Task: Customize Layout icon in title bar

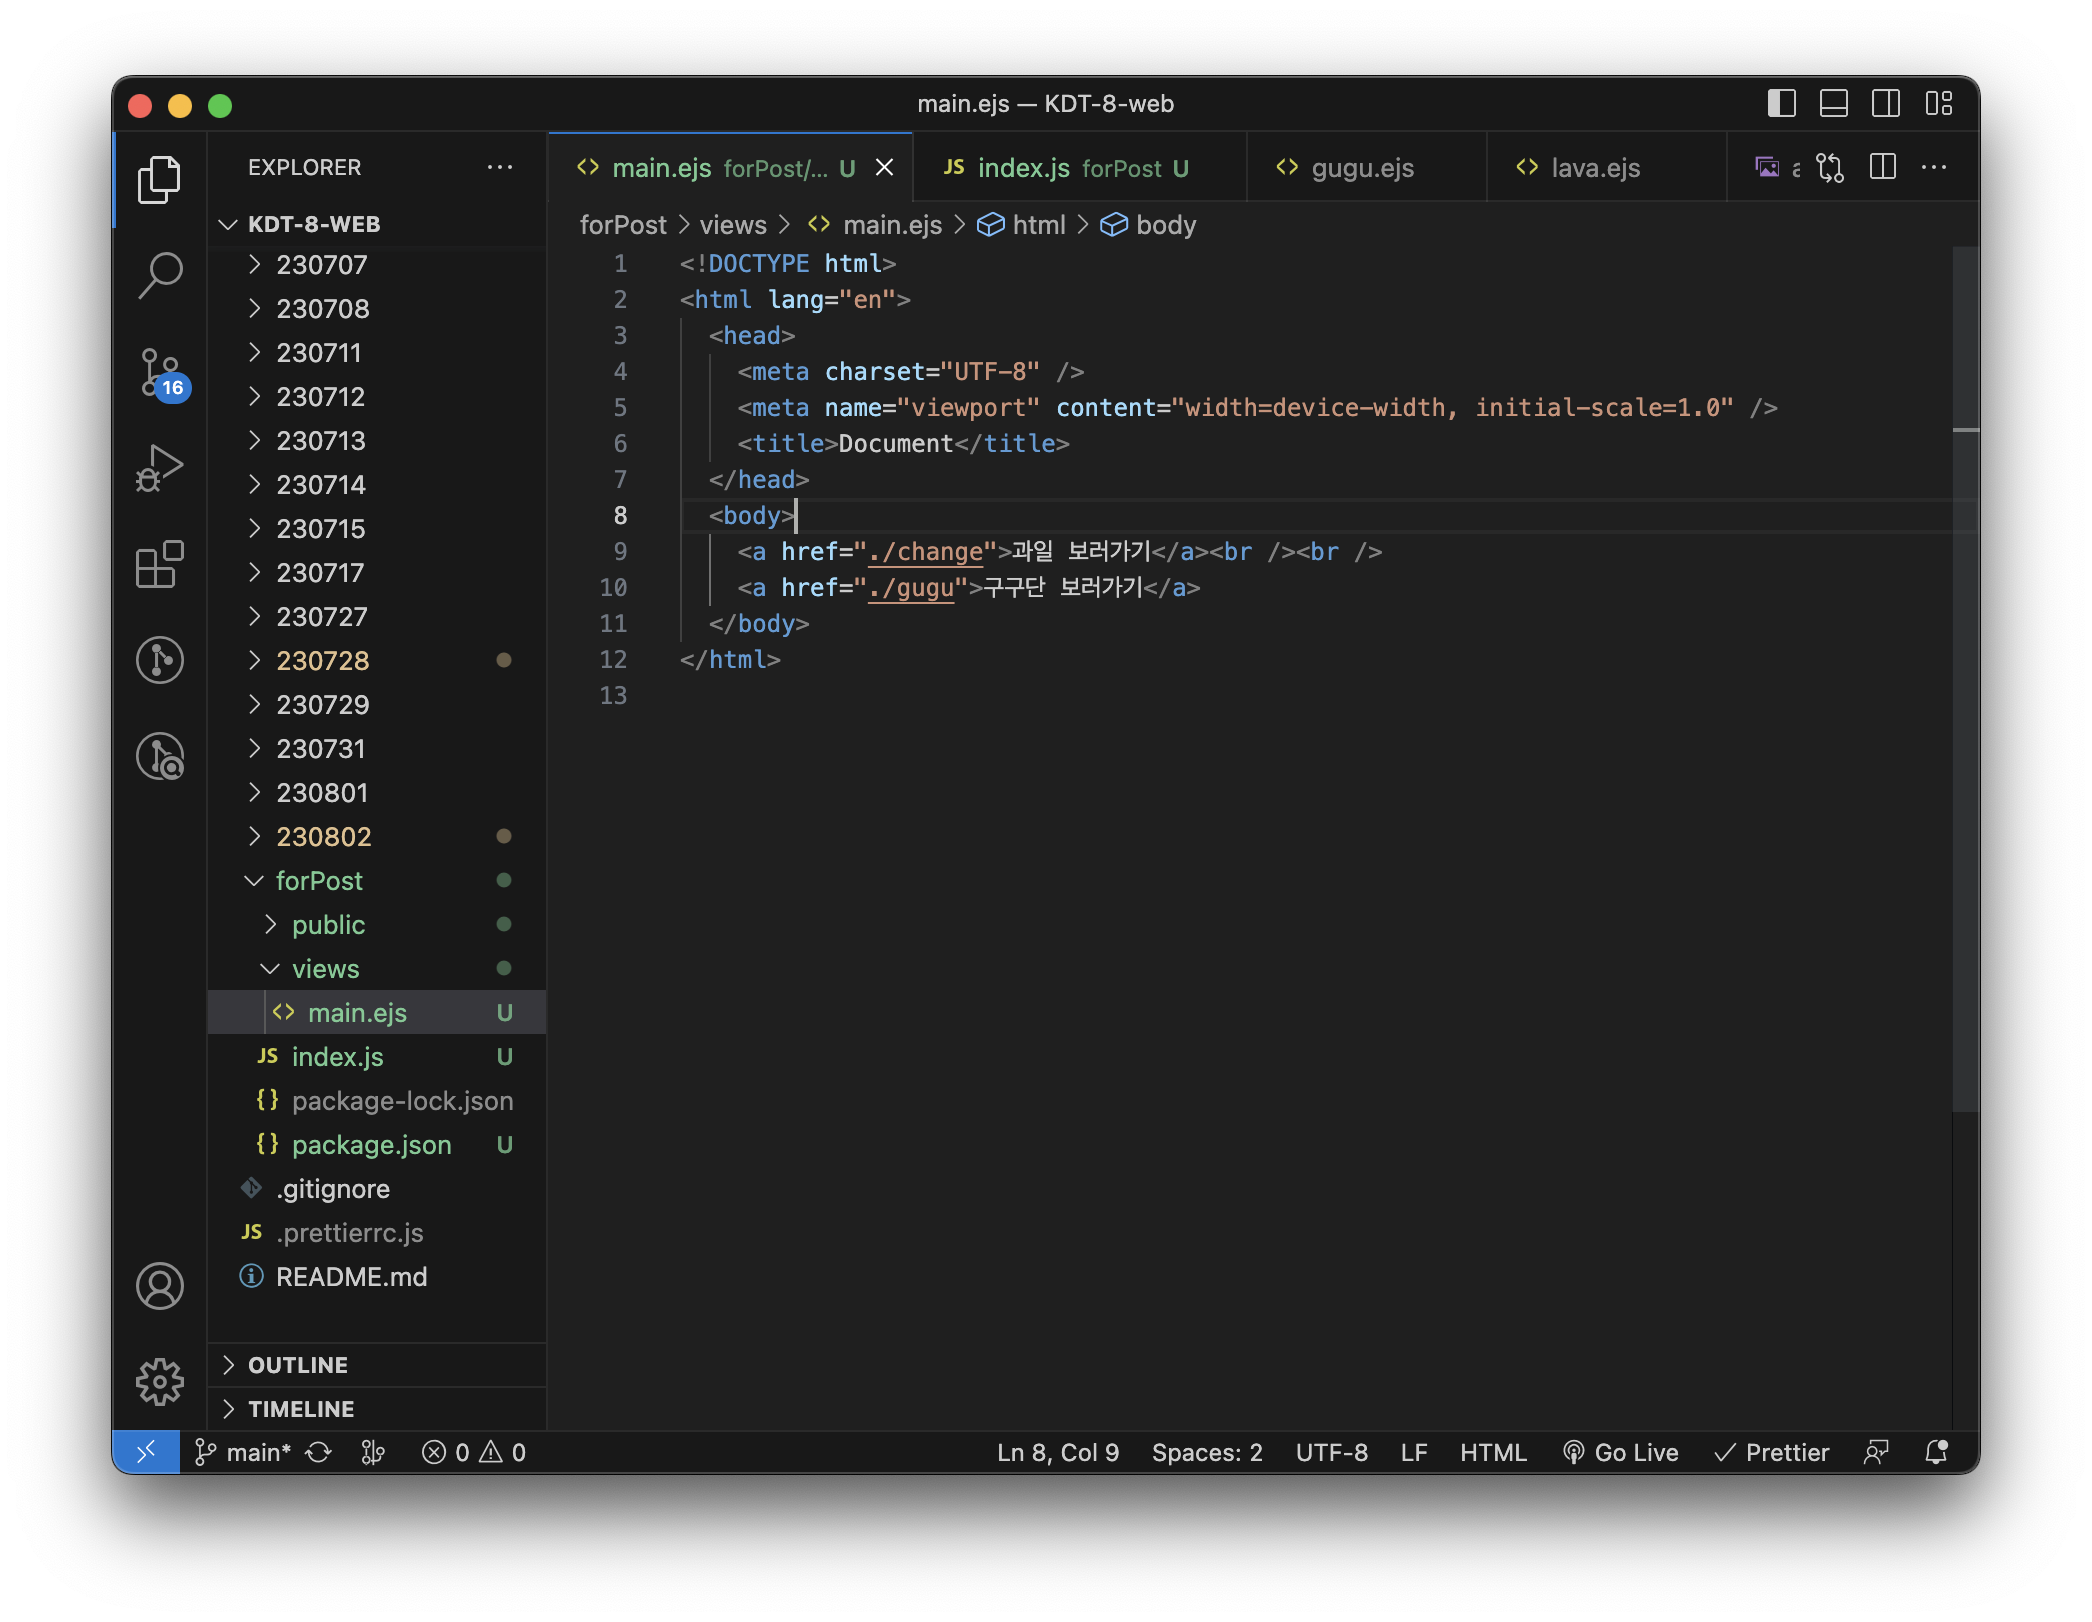Action: 1939,103
